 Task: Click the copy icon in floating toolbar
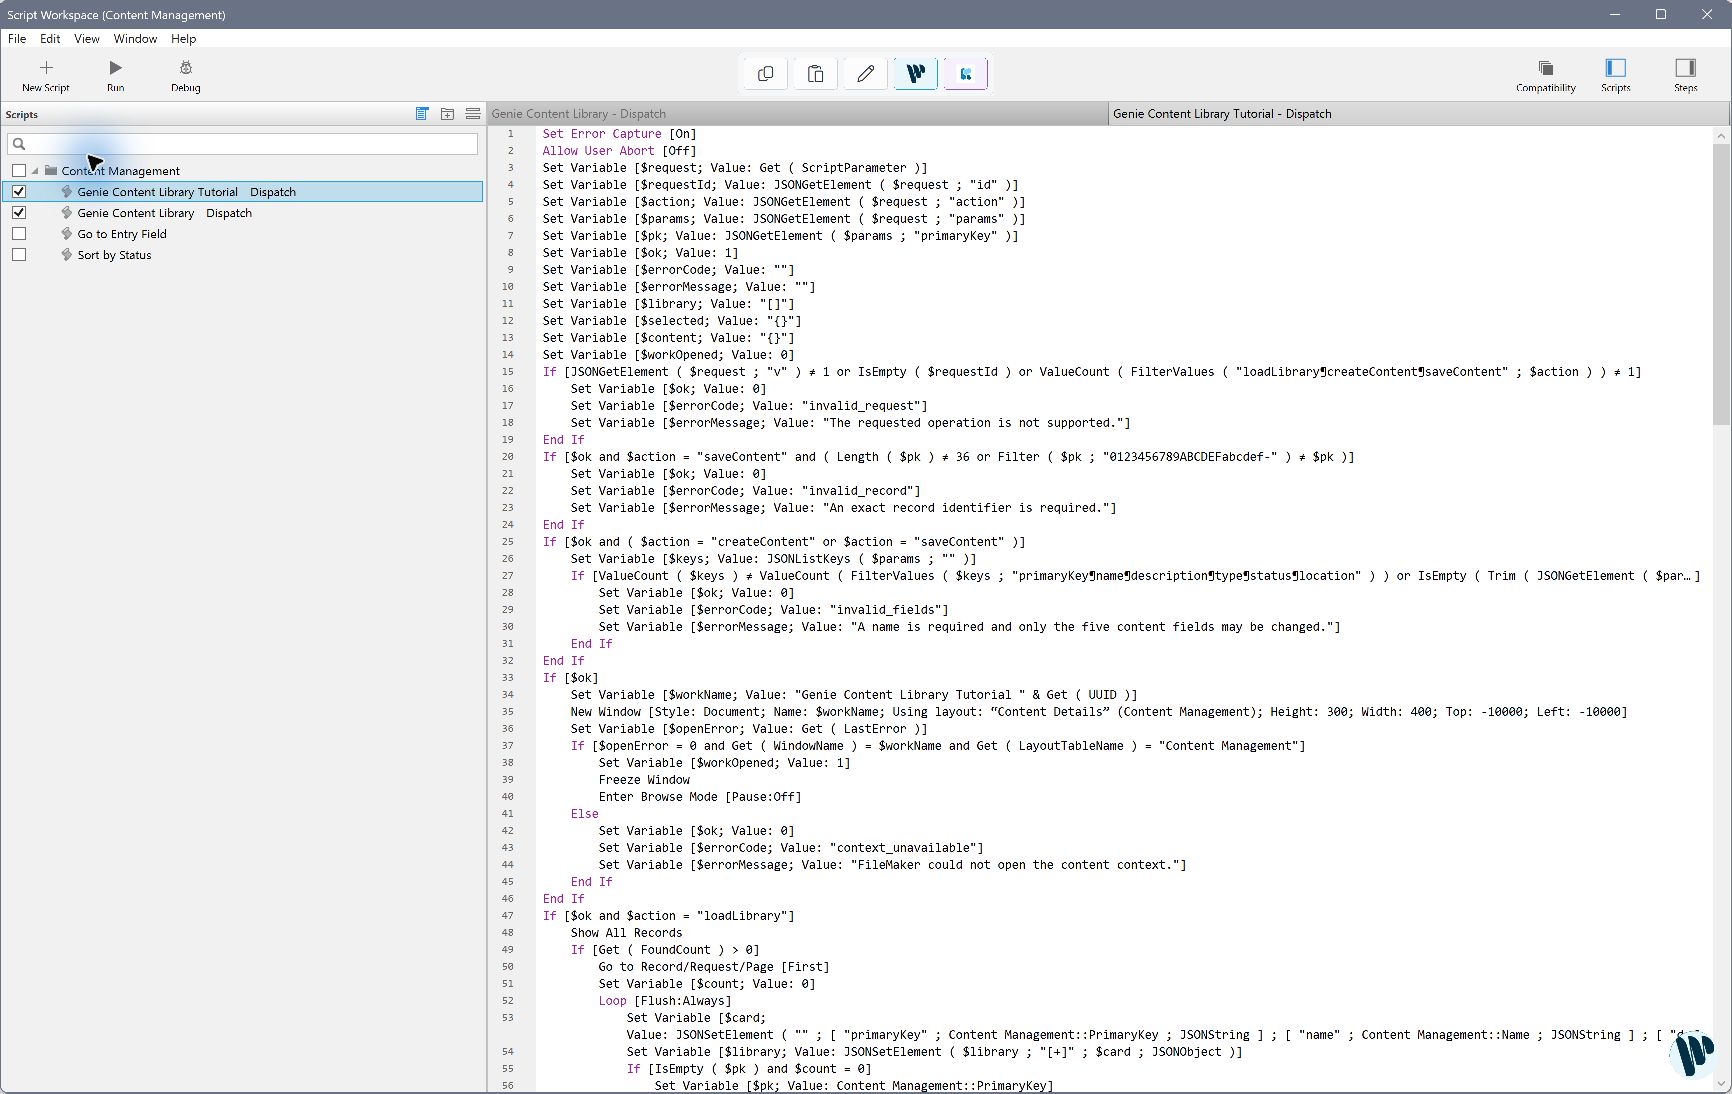tap(766, 74)
